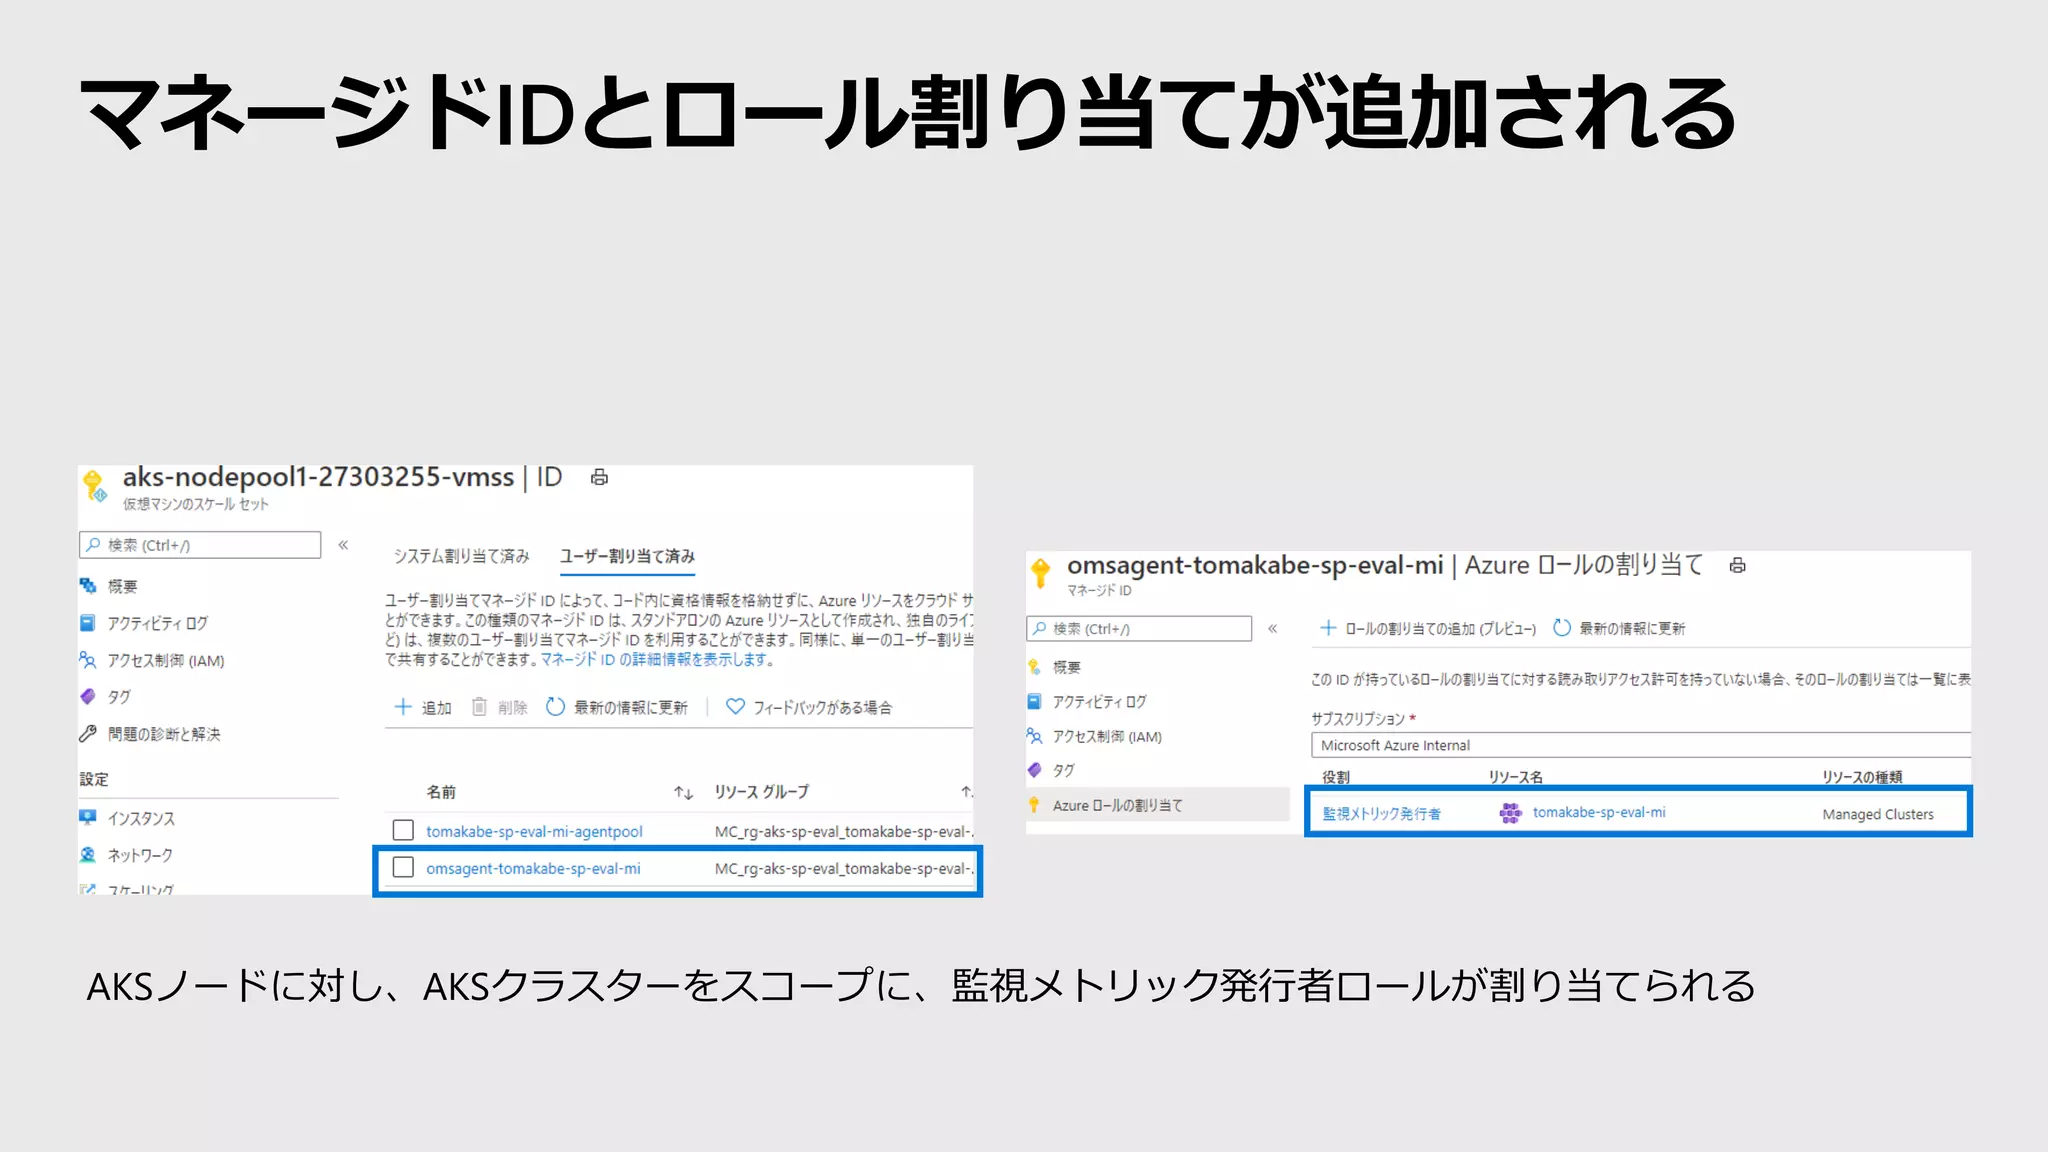This screenshot has height=1152, width=2048.
Task: Click フィードバックがある場合 heart button
Action: [809, 707]
